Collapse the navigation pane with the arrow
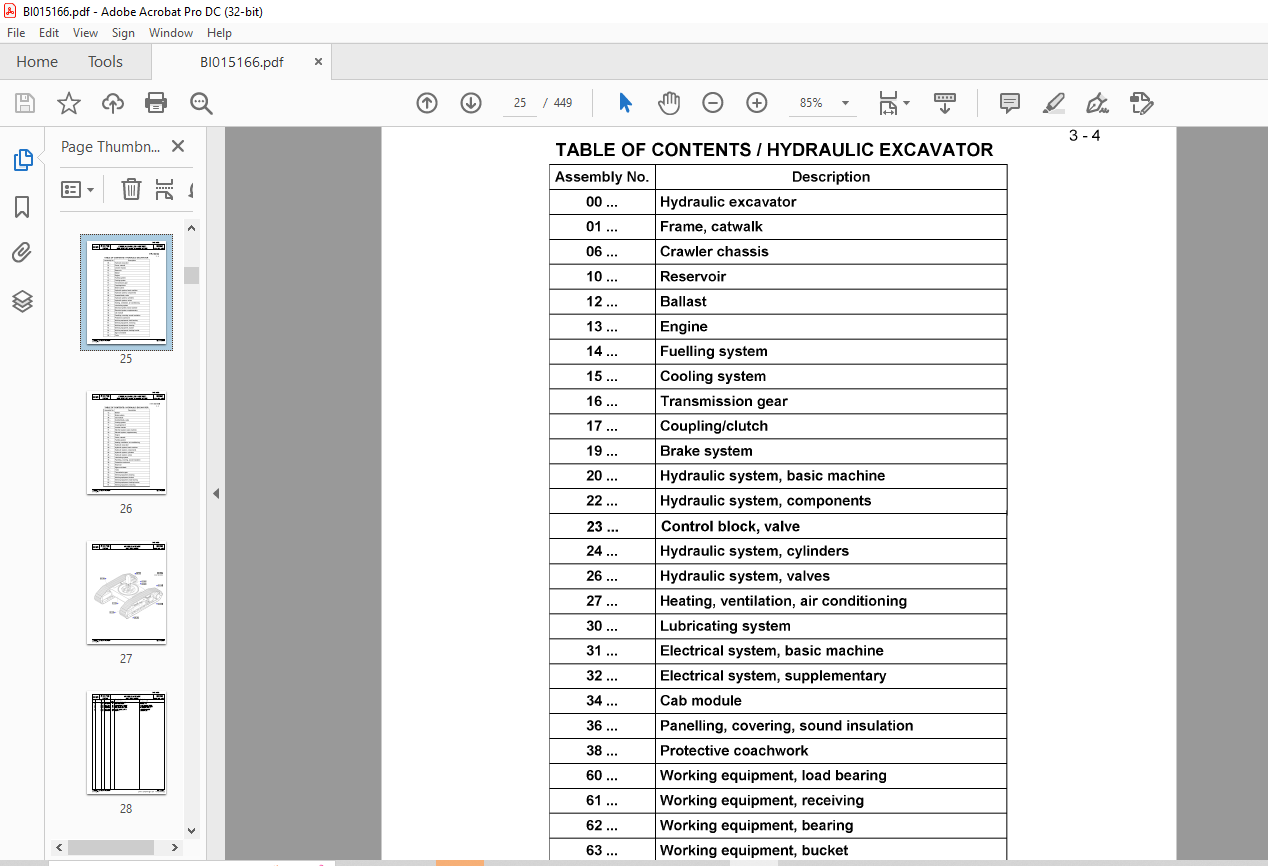1268x866 pixels. coord(215,494)
